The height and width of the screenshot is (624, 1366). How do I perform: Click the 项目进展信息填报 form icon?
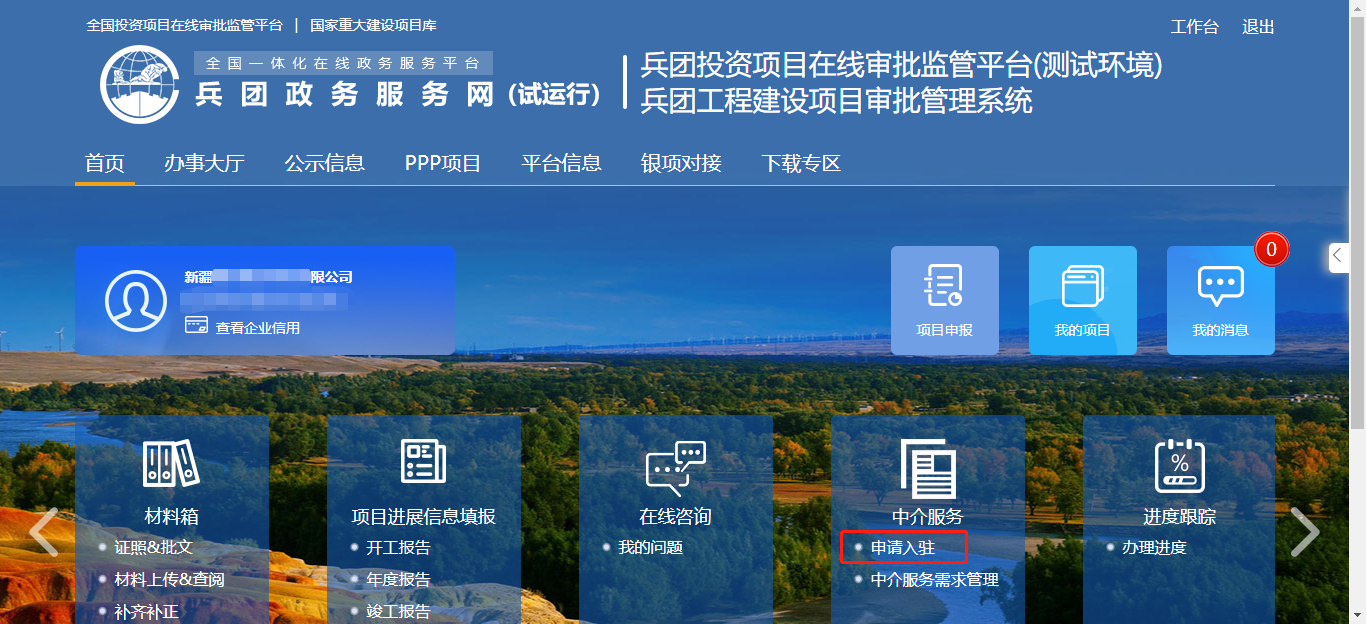click(x=423, y=462)
